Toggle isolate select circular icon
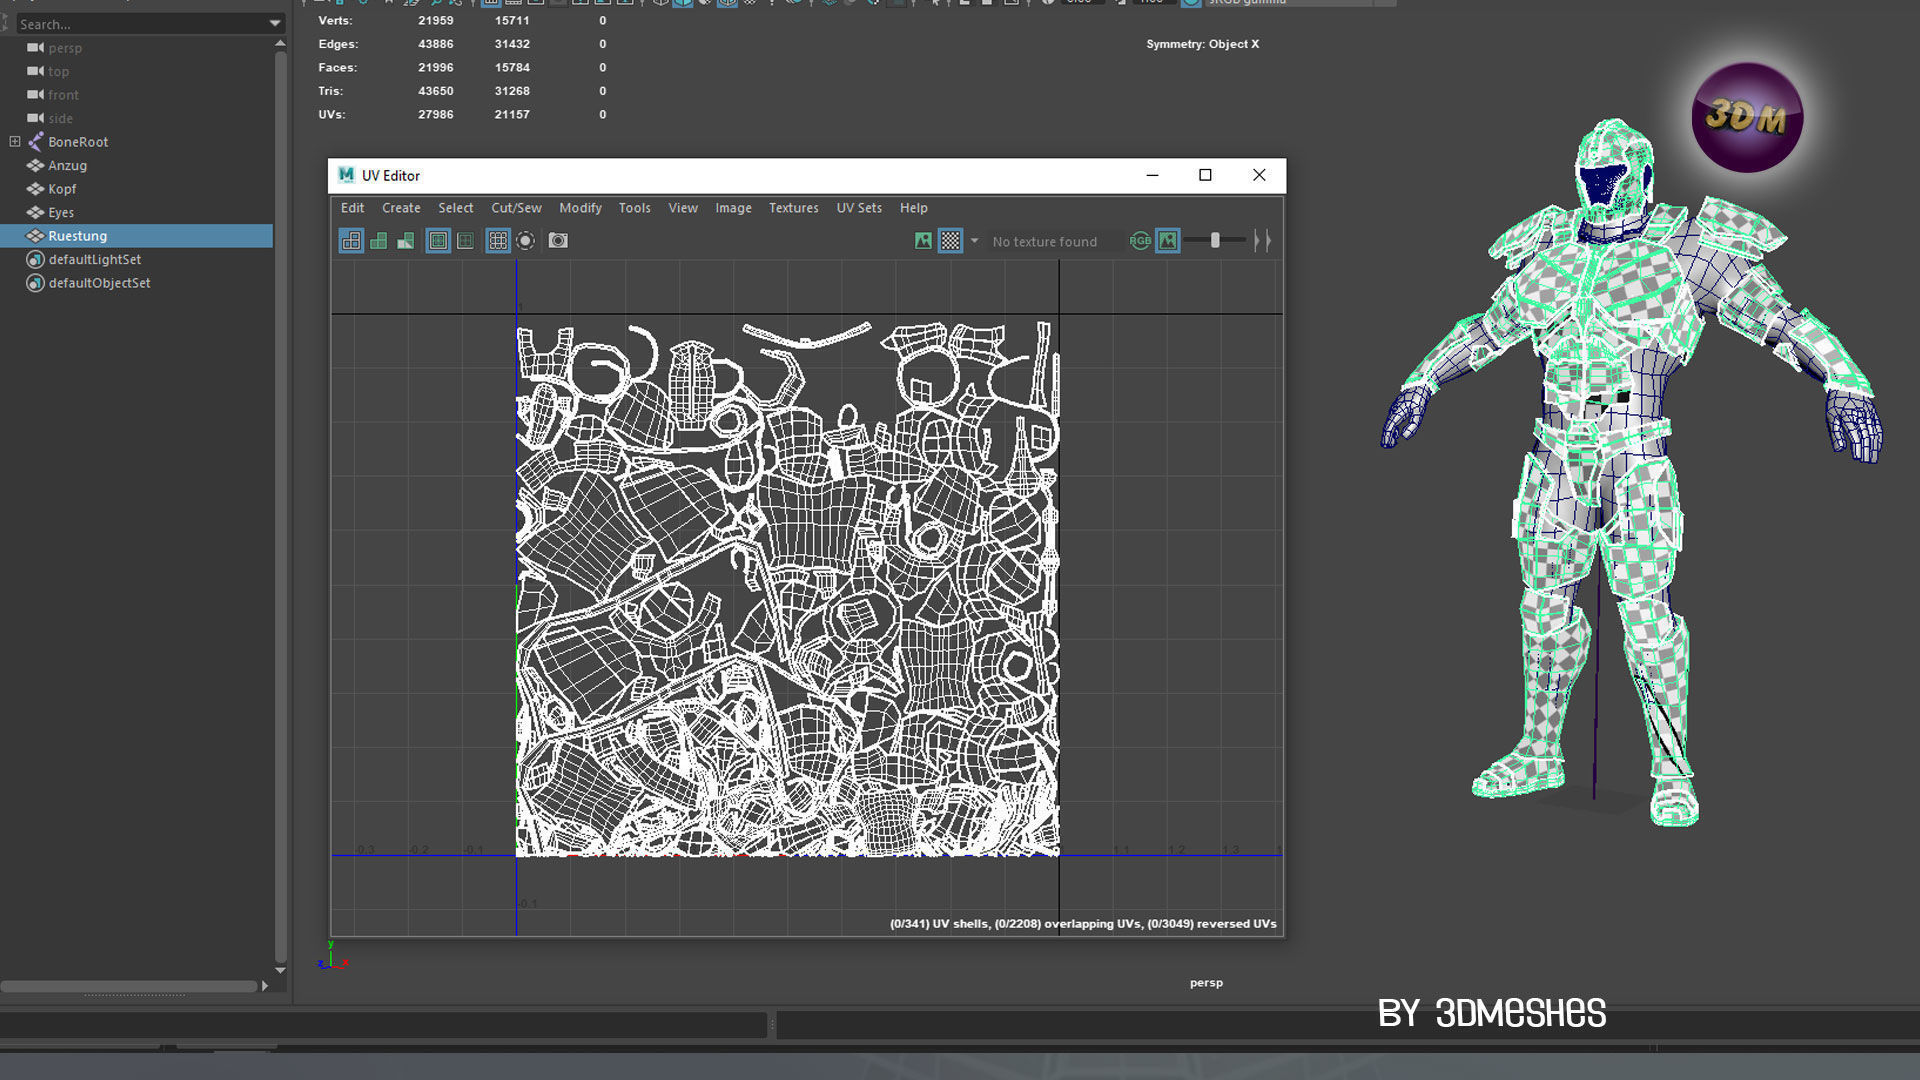1920x1080 pixels. 525,241
